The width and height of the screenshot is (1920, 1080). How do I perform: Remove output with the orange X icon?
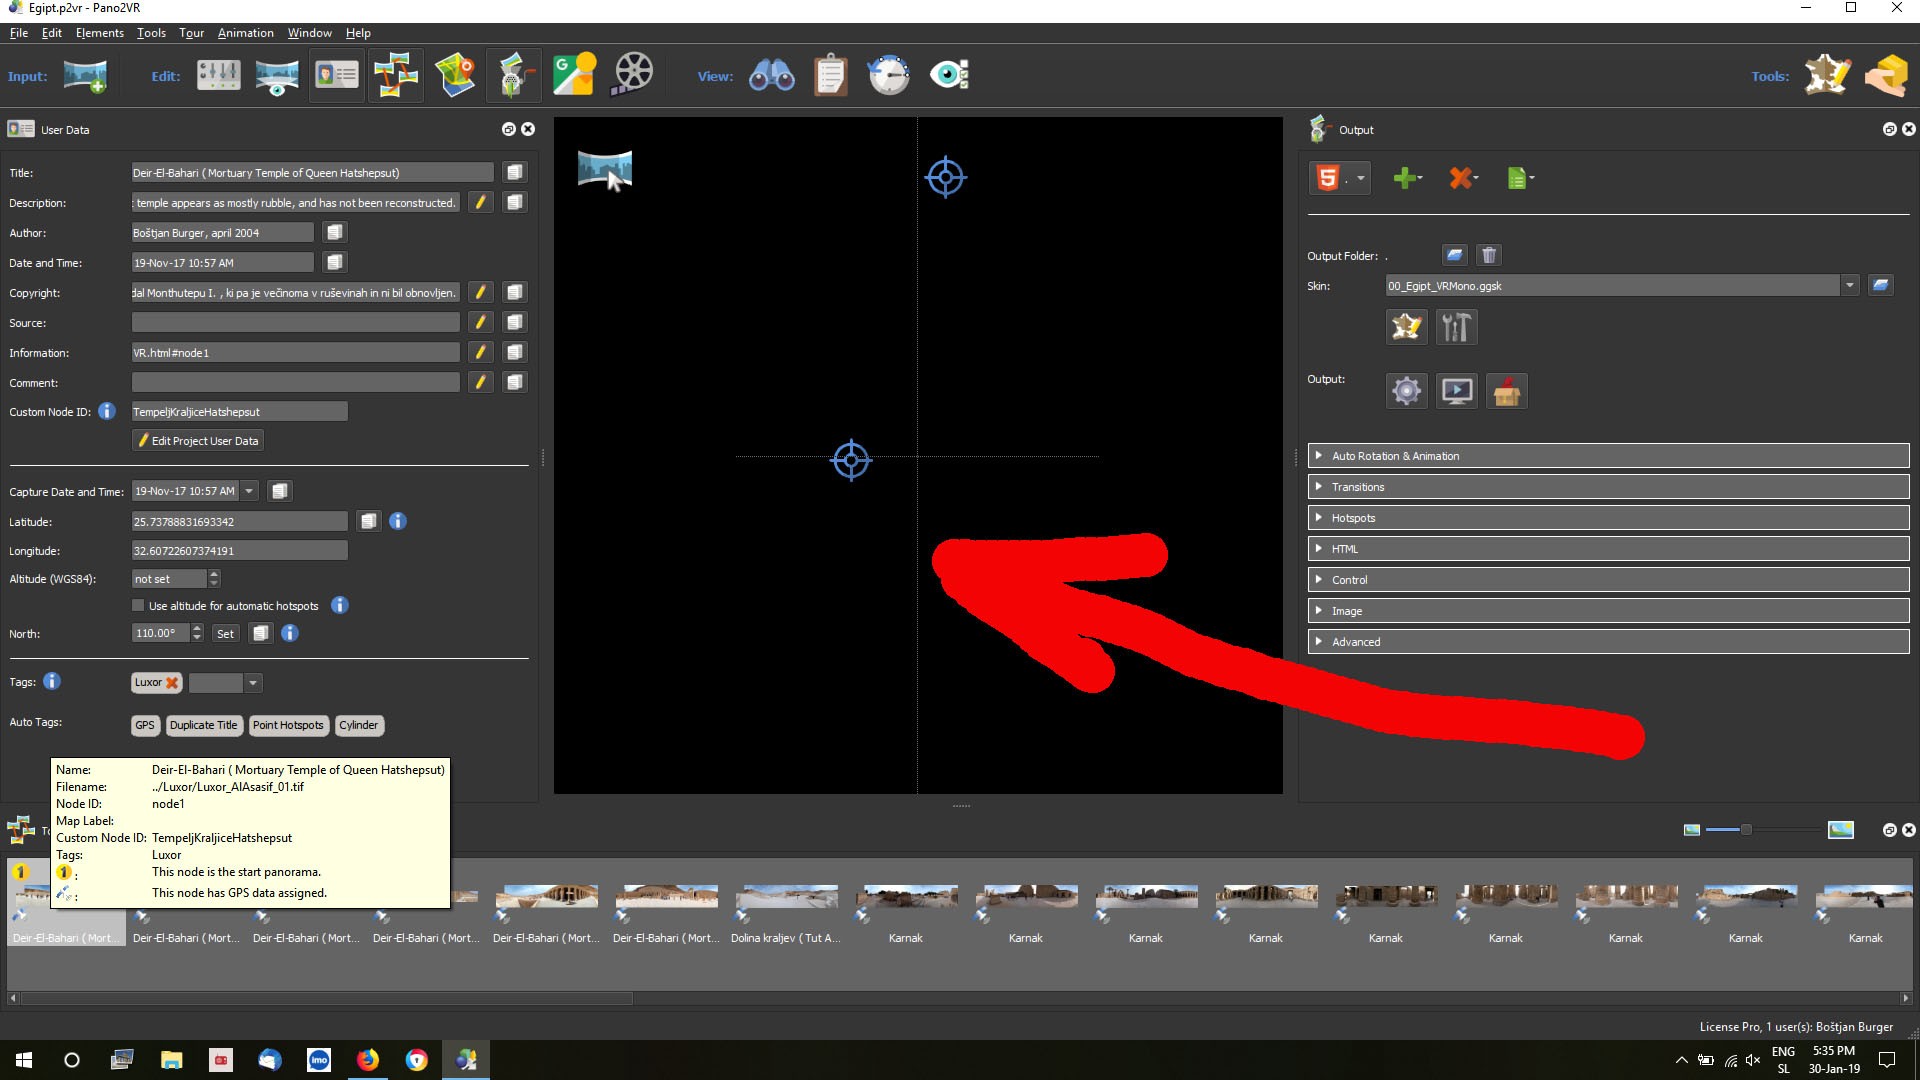pos(1461,178)
